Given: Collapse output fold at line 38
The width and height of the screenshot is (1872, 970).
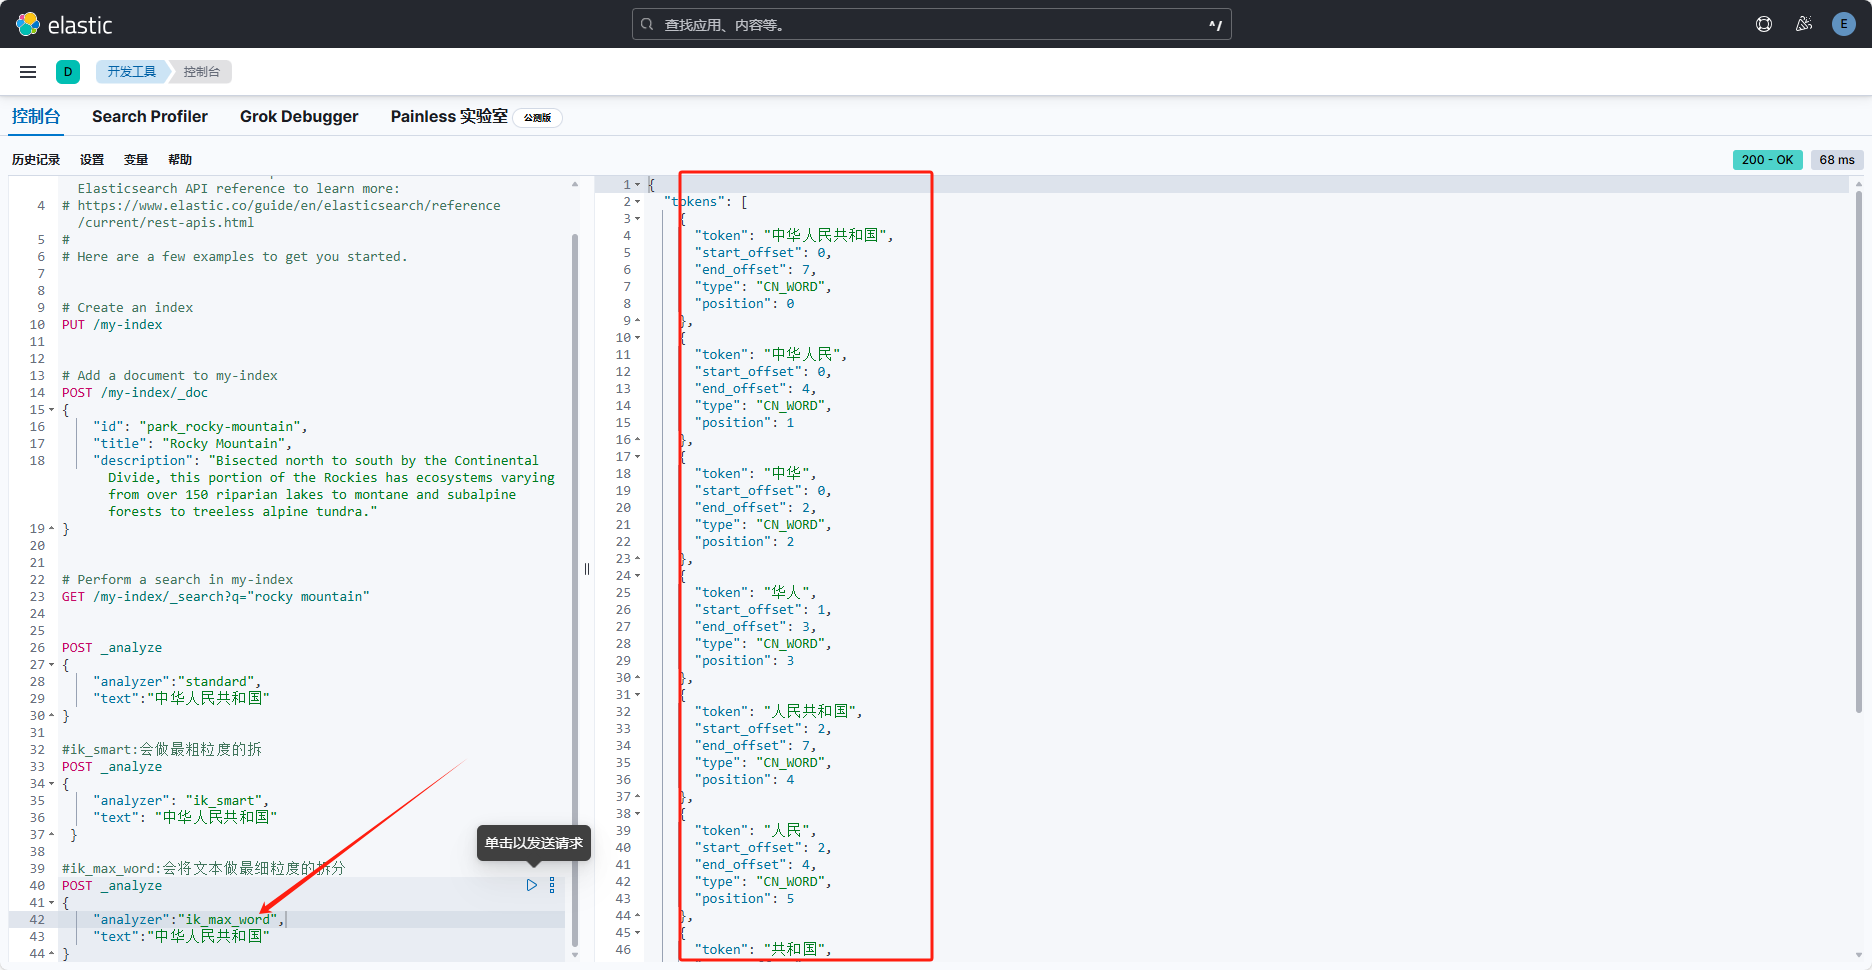Looking at the screenshot, I should click(638, 814).
